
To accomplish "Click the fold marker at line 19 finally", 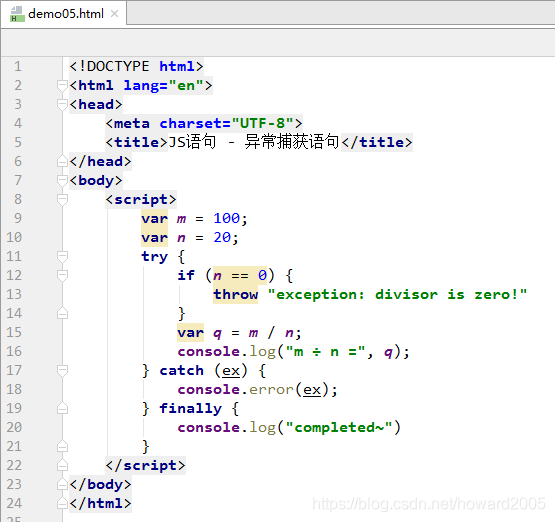I will click(x=62, y=408).
